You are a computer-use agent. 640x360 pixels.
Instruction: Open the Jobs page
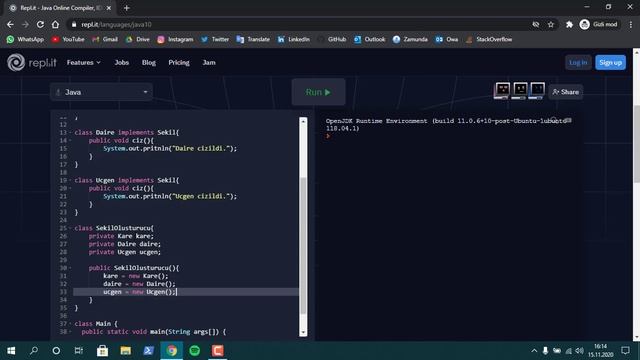tap(122, 62)
